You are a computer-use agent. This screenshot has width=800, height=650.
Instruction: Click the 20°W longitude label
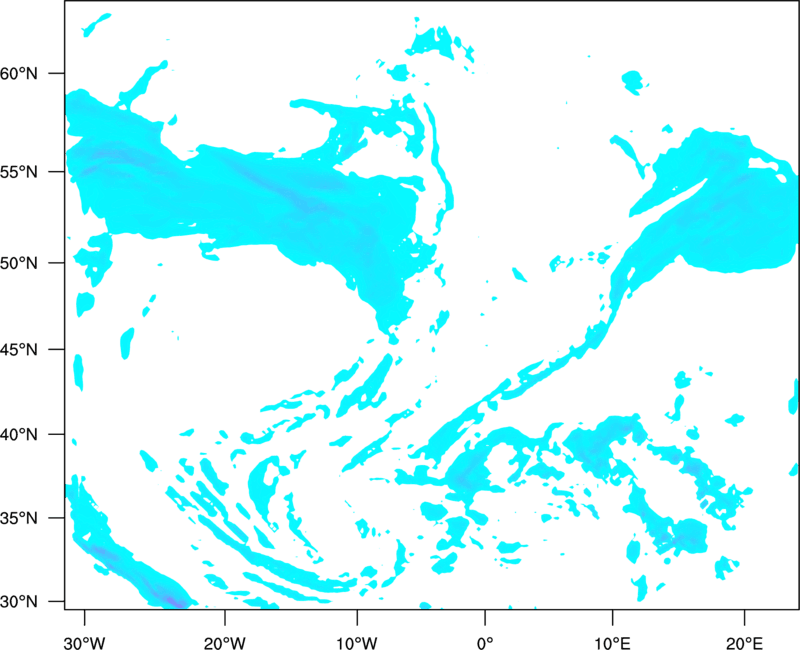(x=225, y=643)
